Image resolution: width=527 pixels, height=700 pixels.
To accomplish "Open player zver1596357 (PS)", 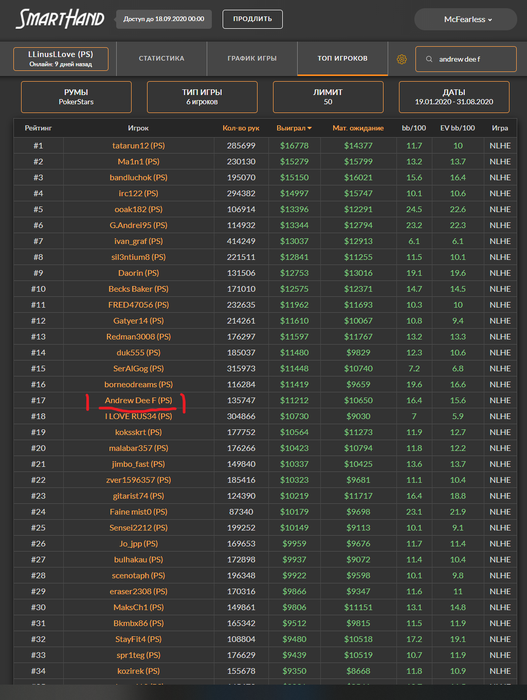I will [138, 480].
